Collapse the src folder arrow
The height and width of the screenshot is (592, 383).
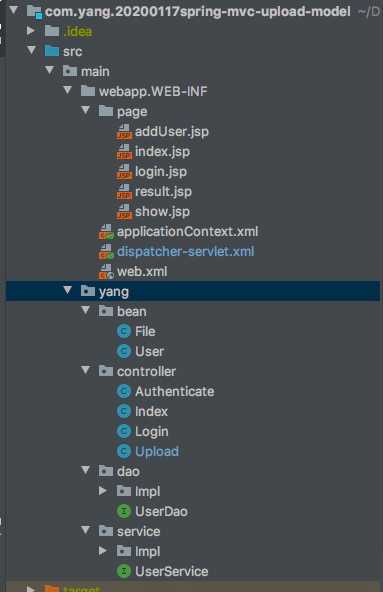point(32,50)
